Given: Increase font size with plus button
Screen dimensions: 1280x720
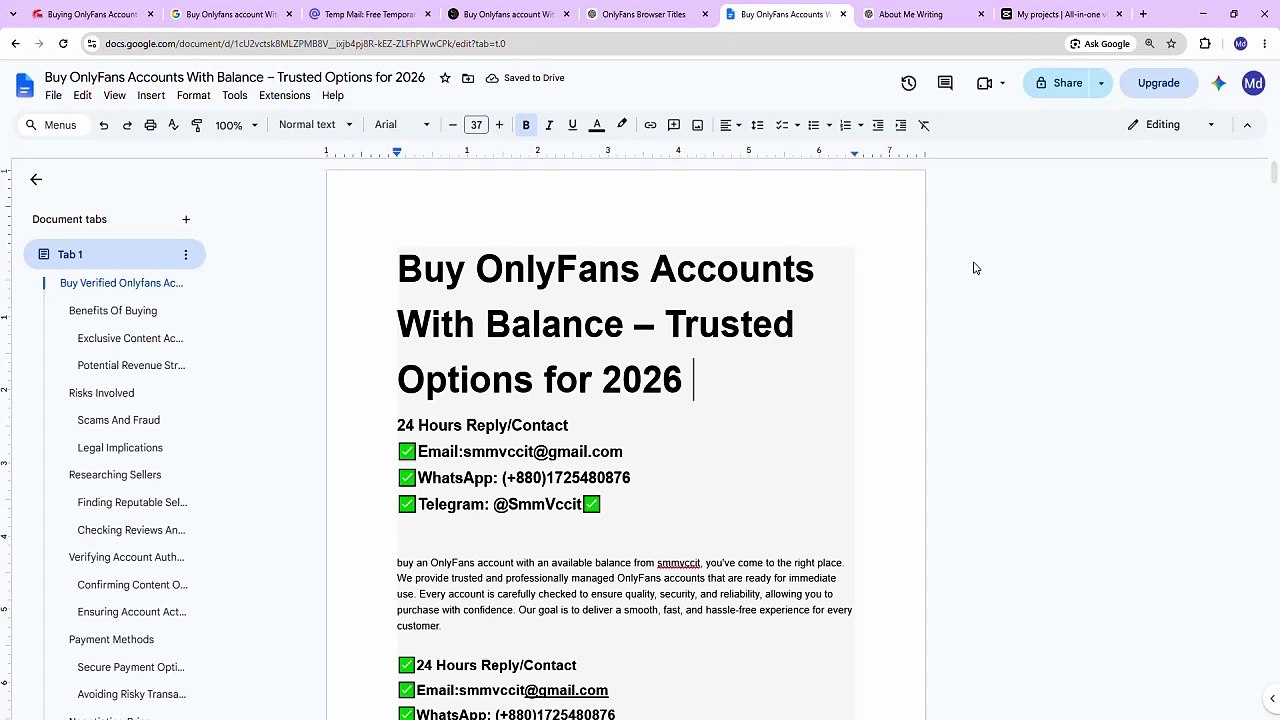Looking at the screenshot, I should point(499,125).
